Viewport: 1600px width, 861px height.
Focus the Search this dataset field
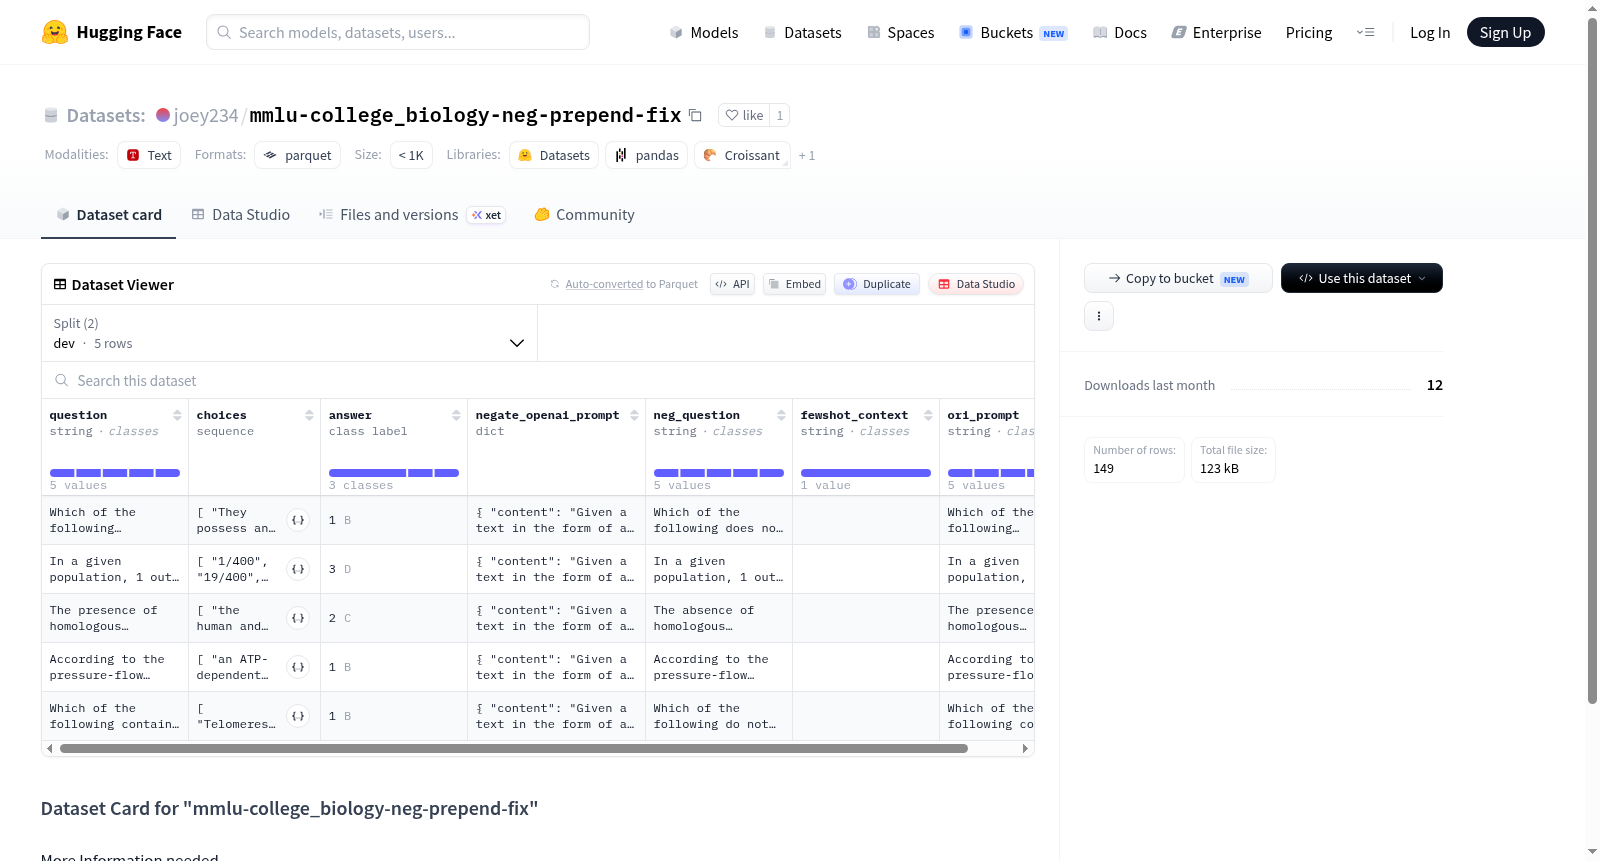tap(538, 381)
